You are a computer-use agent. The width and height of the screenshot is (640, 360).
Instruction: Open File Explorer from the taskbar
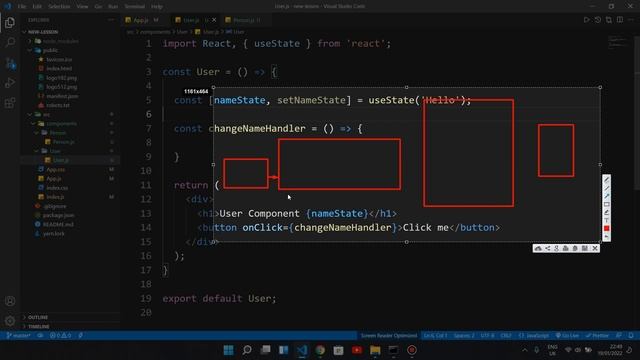(375, 350)
